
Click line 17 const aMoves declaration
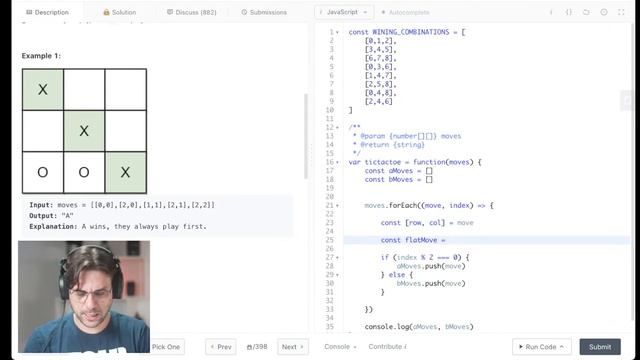[x=398, y=171]
